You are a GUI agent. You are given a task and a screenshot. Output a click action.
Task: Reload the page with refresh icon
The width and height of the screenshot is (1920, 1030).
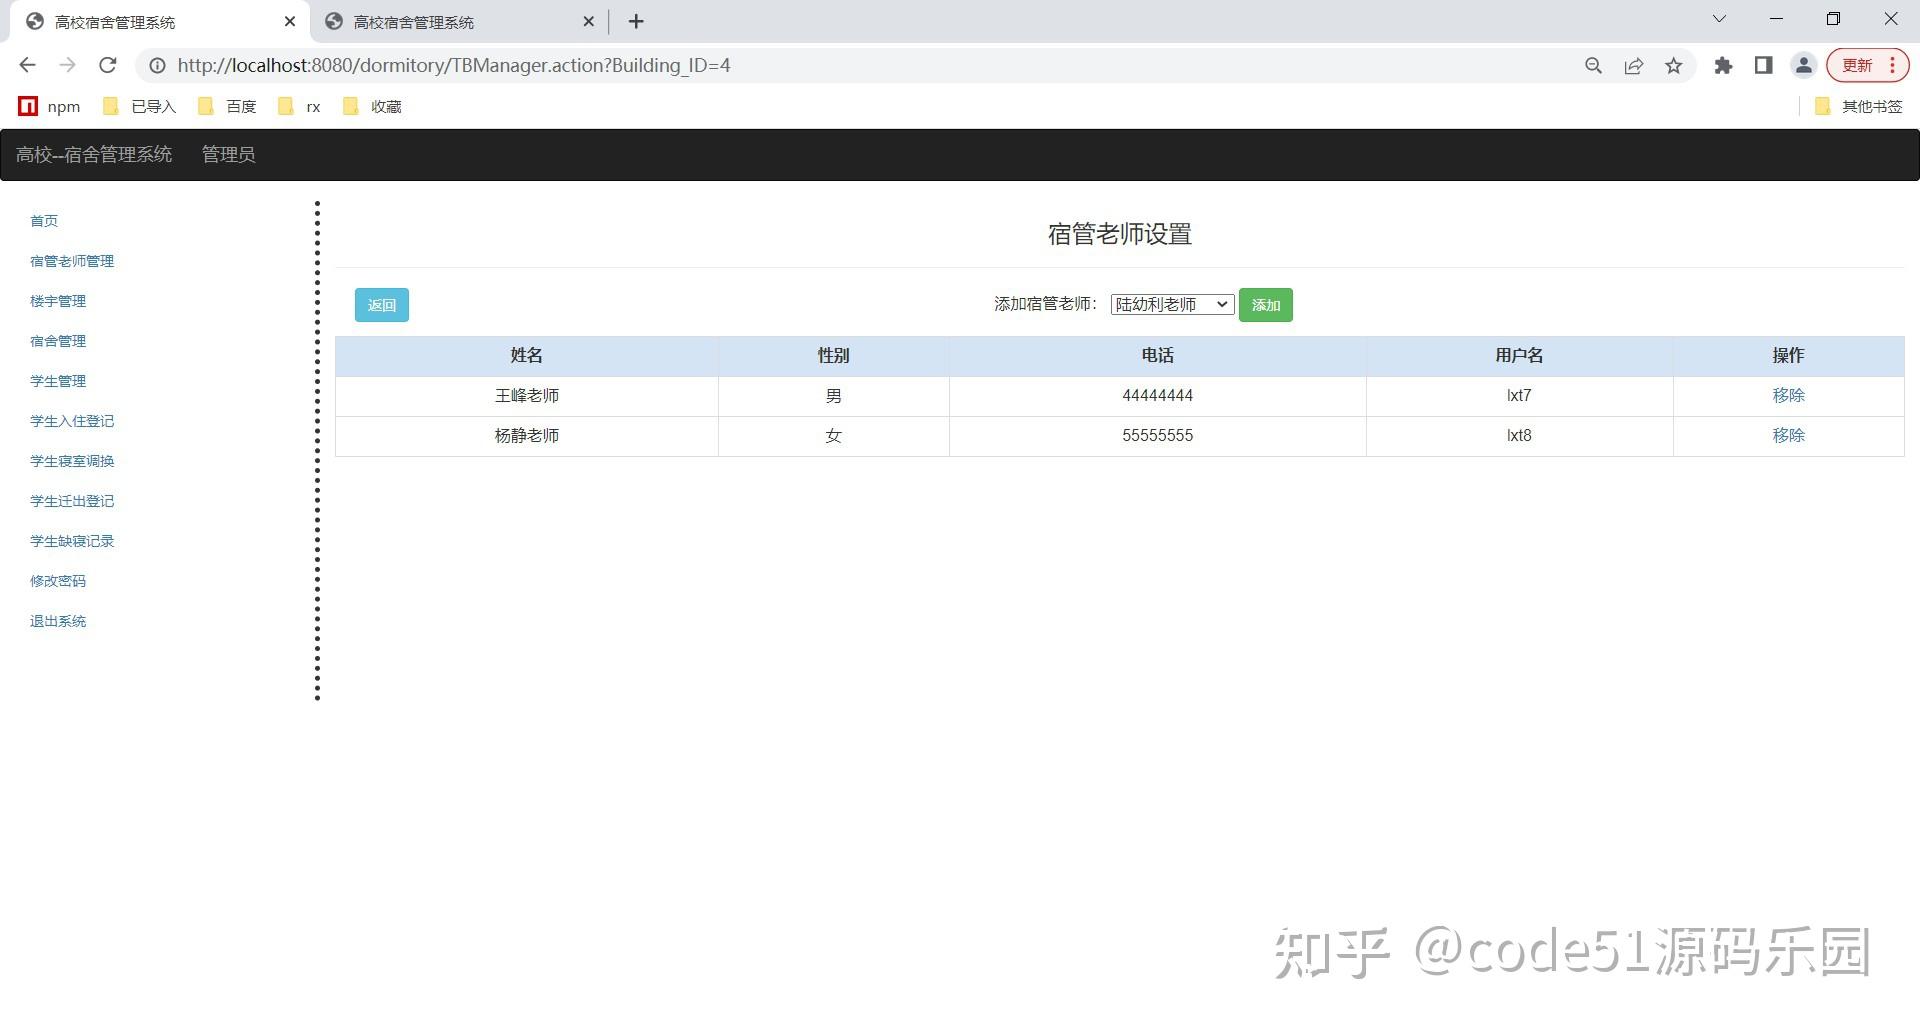click(108, 65)
